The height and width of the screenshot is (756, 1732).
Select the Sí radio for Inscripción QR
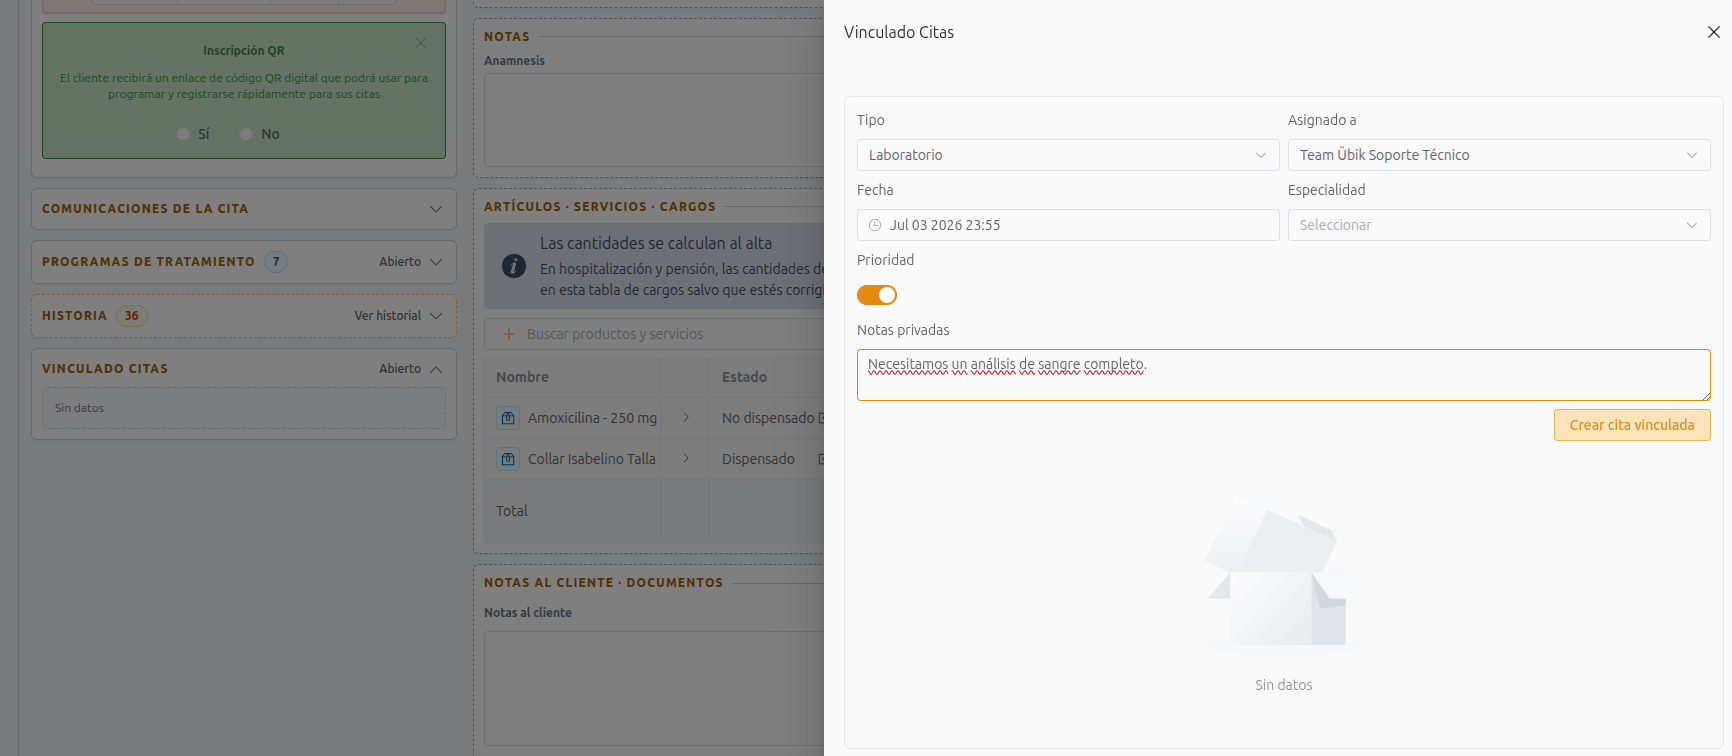(x=183, y=134)
